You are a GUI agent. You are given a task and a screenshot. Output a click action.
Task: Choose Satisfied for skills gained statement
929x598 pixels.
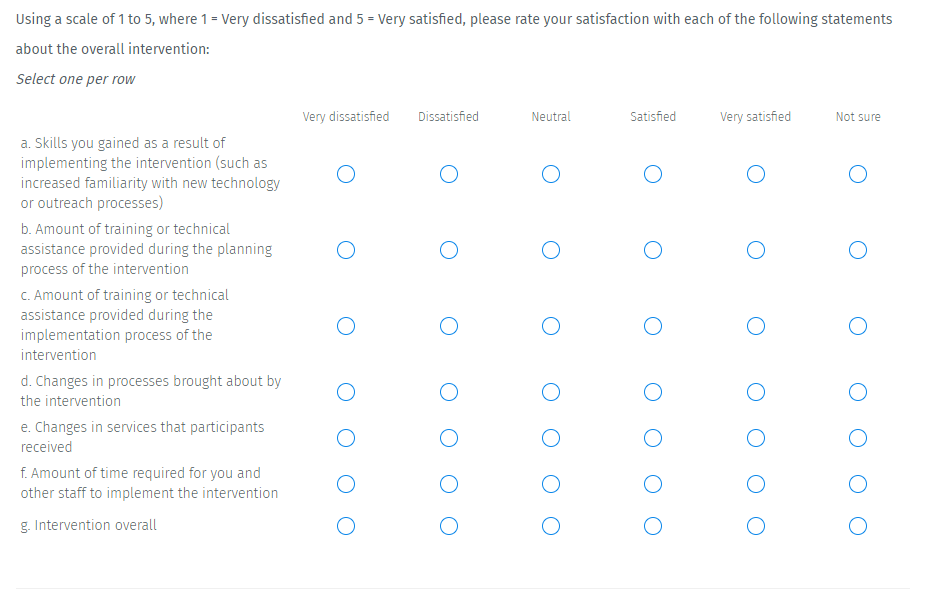[x=652, y=174]
